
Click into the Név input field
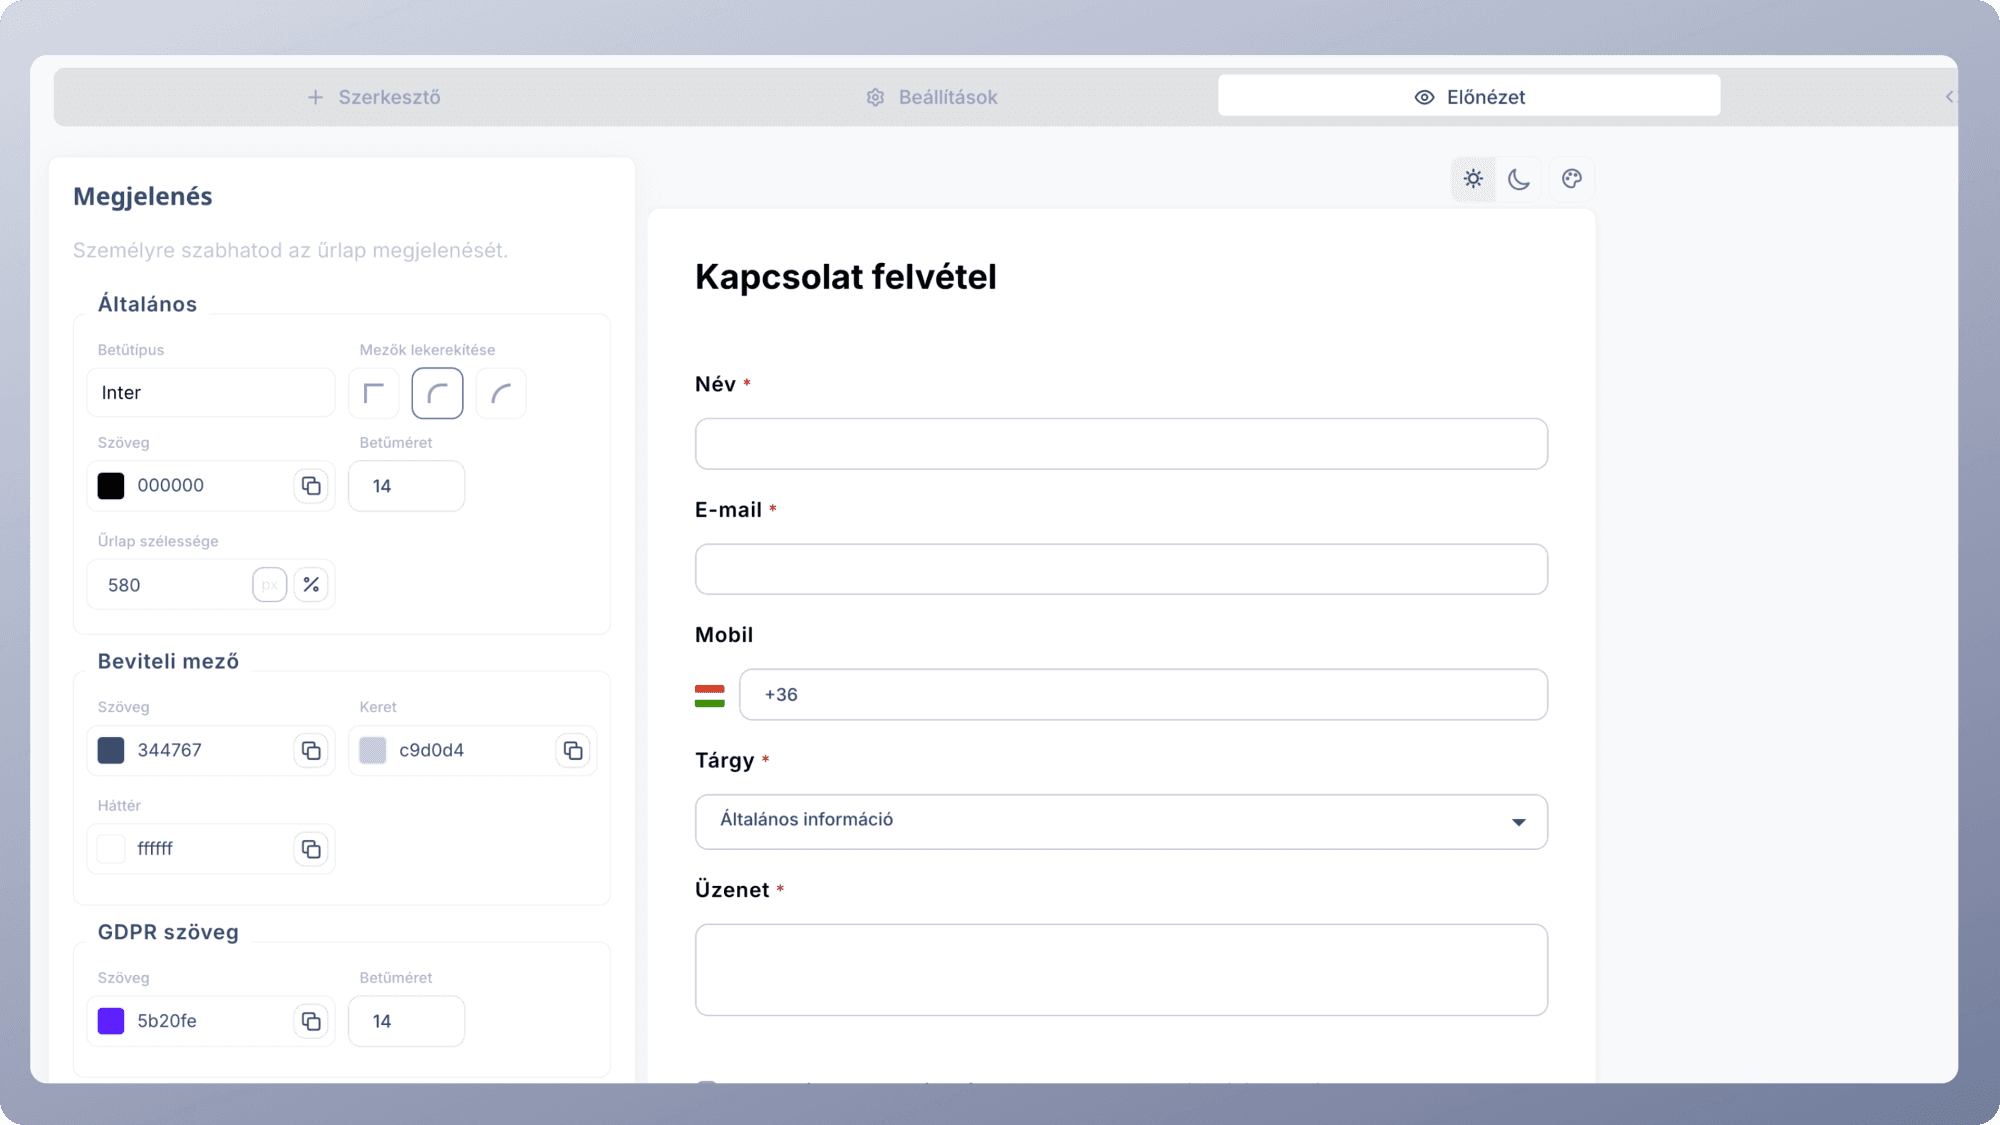[1121, 444]
